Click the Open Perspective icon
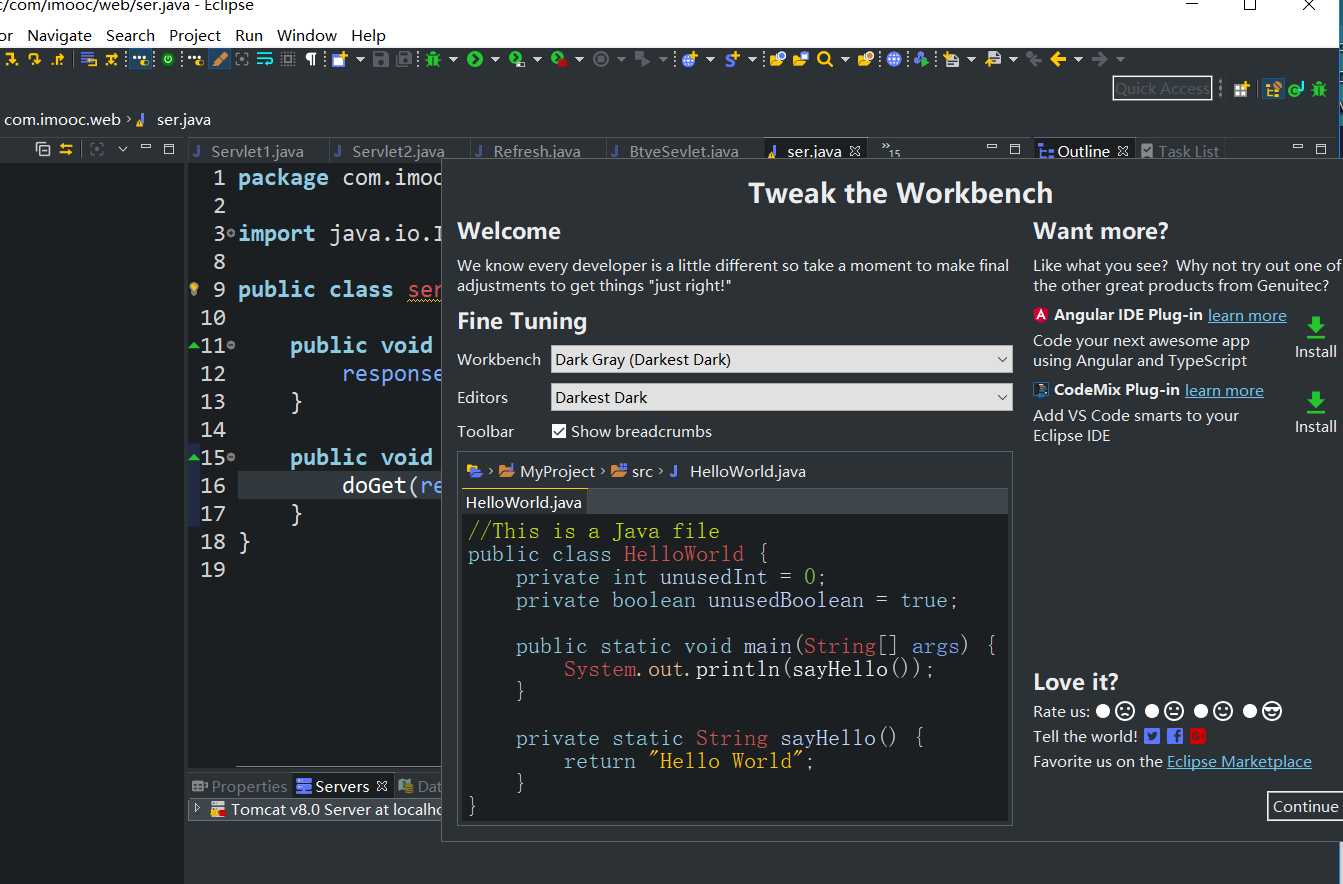The height and width of the screenshot is (884, 1343). (x=1241, y=89)
